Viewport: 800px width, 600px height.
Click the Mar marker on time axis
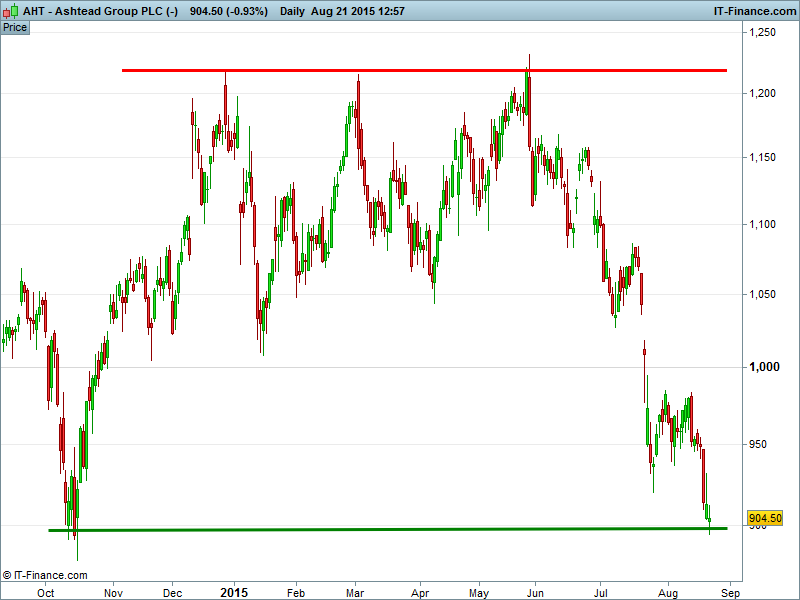[x=357, y=591]
